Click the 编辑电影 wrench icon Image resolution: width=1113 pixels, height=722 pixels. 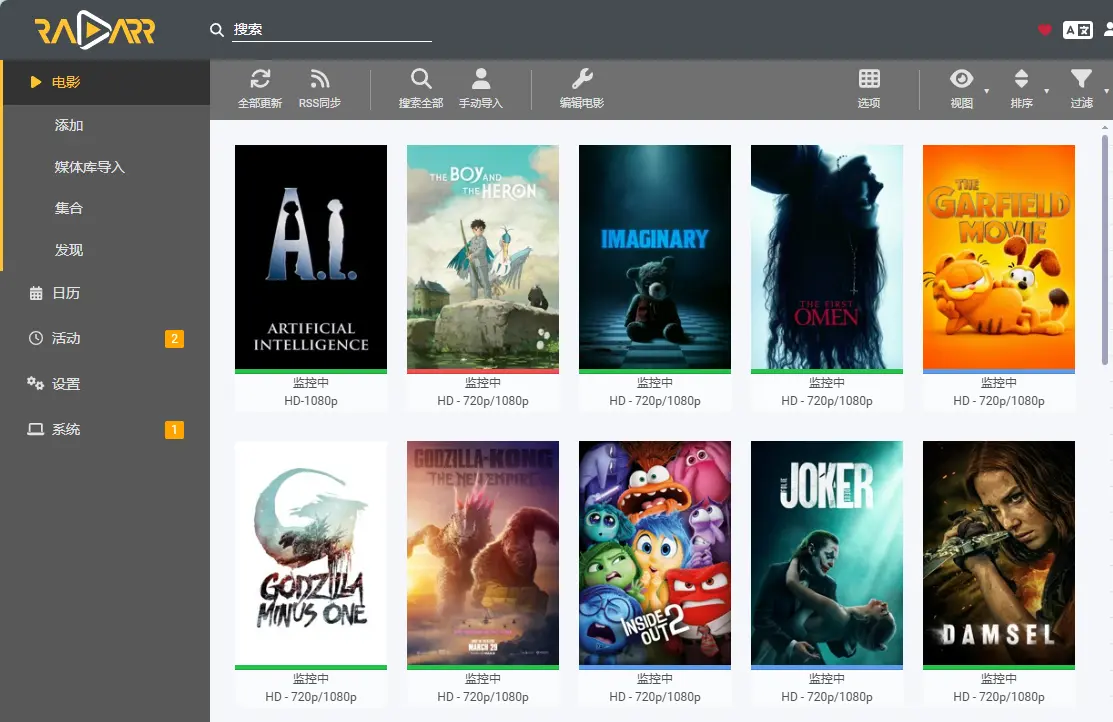click(582, 80)
